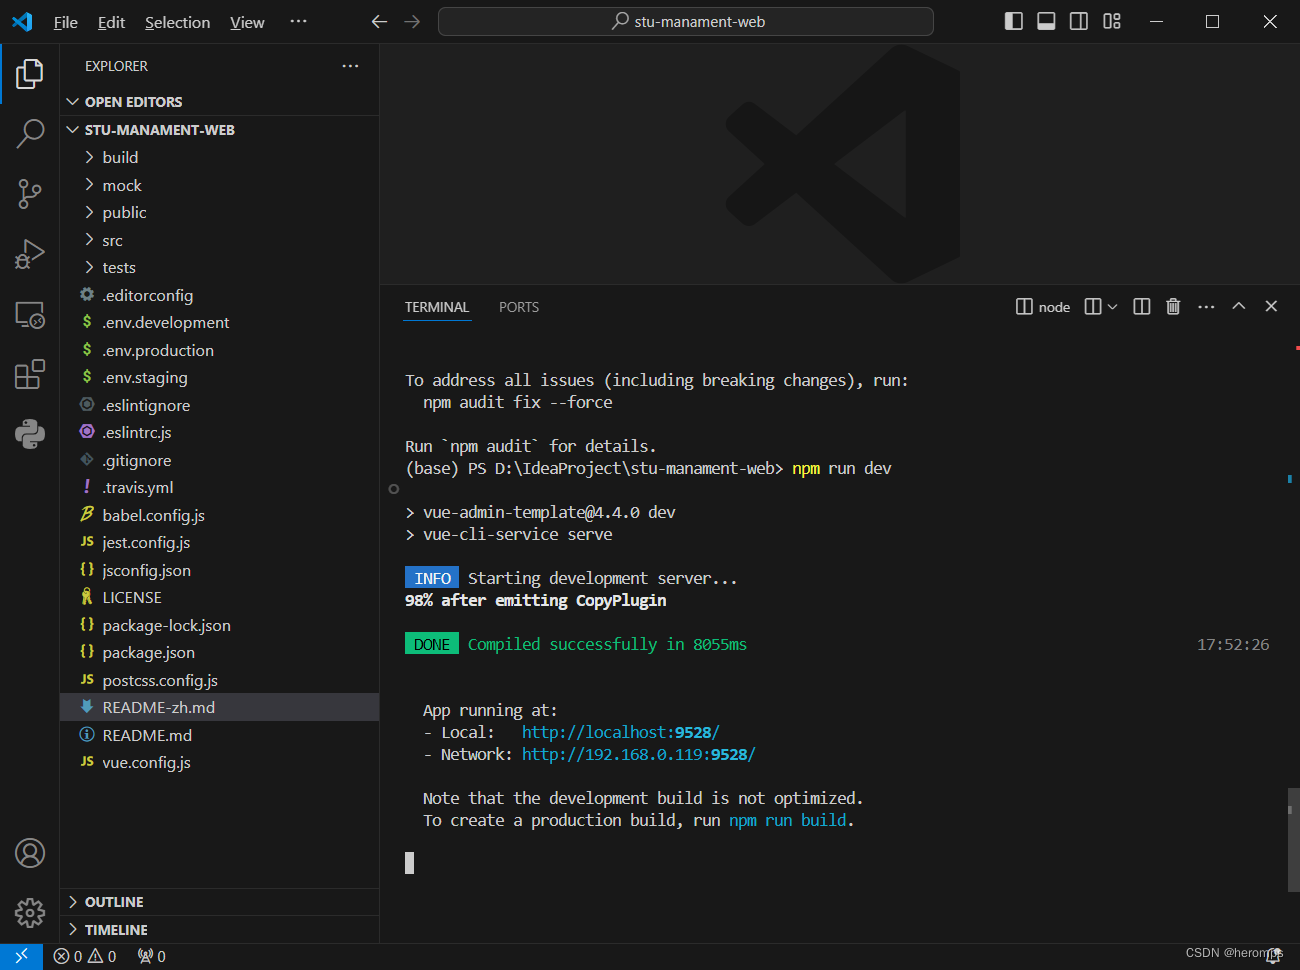
Task: Go back in navigation history
Action: (x=379, y=22)
